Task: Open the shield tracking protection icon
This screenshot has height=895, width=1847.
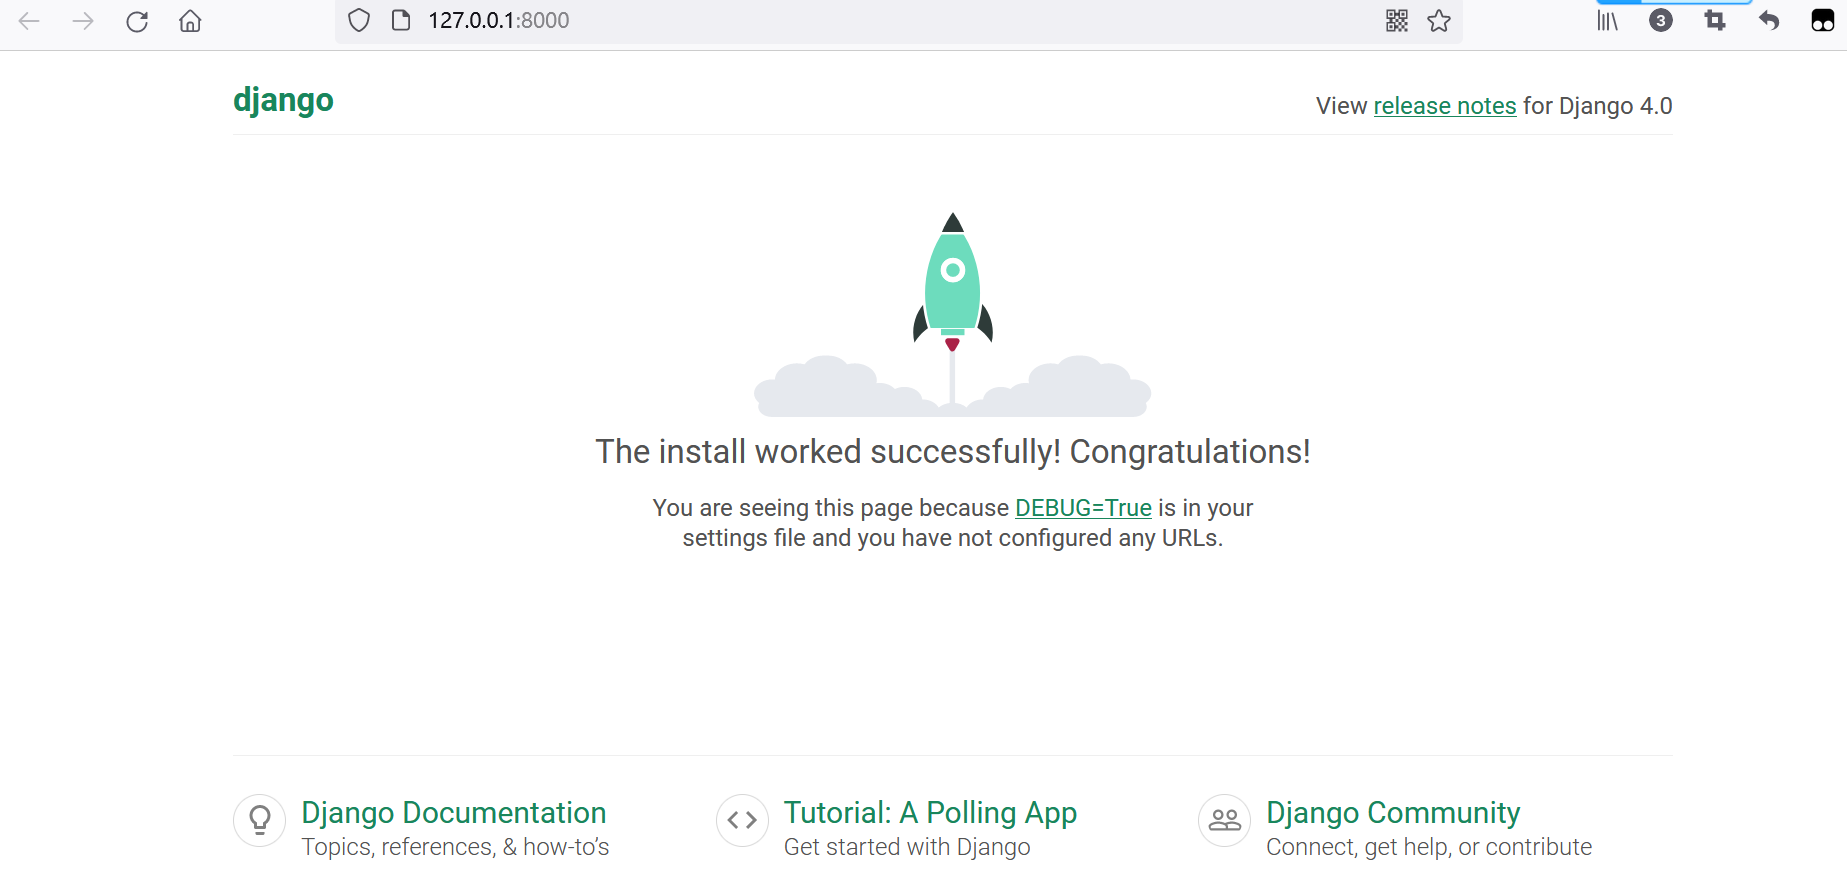Action: pyautogui.click(x=359, y=20)
